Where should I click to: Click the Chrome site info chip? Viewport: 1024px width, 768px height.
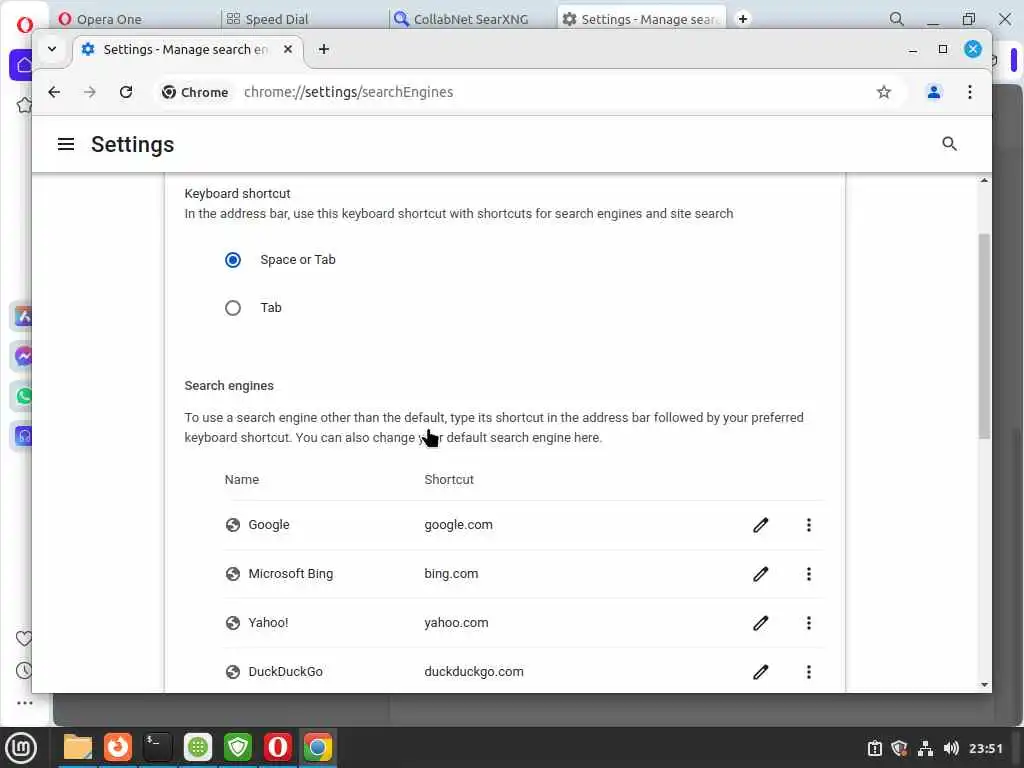[x=196, y=92]
